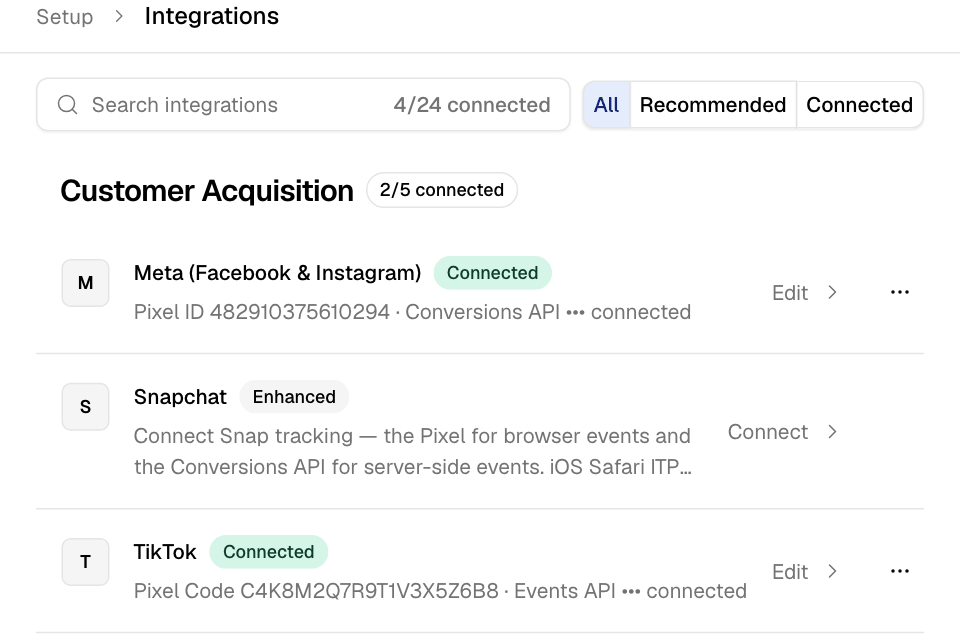Open the Snapchat integration logo tile
Screen dimensions: 960x640
[86, 407]
